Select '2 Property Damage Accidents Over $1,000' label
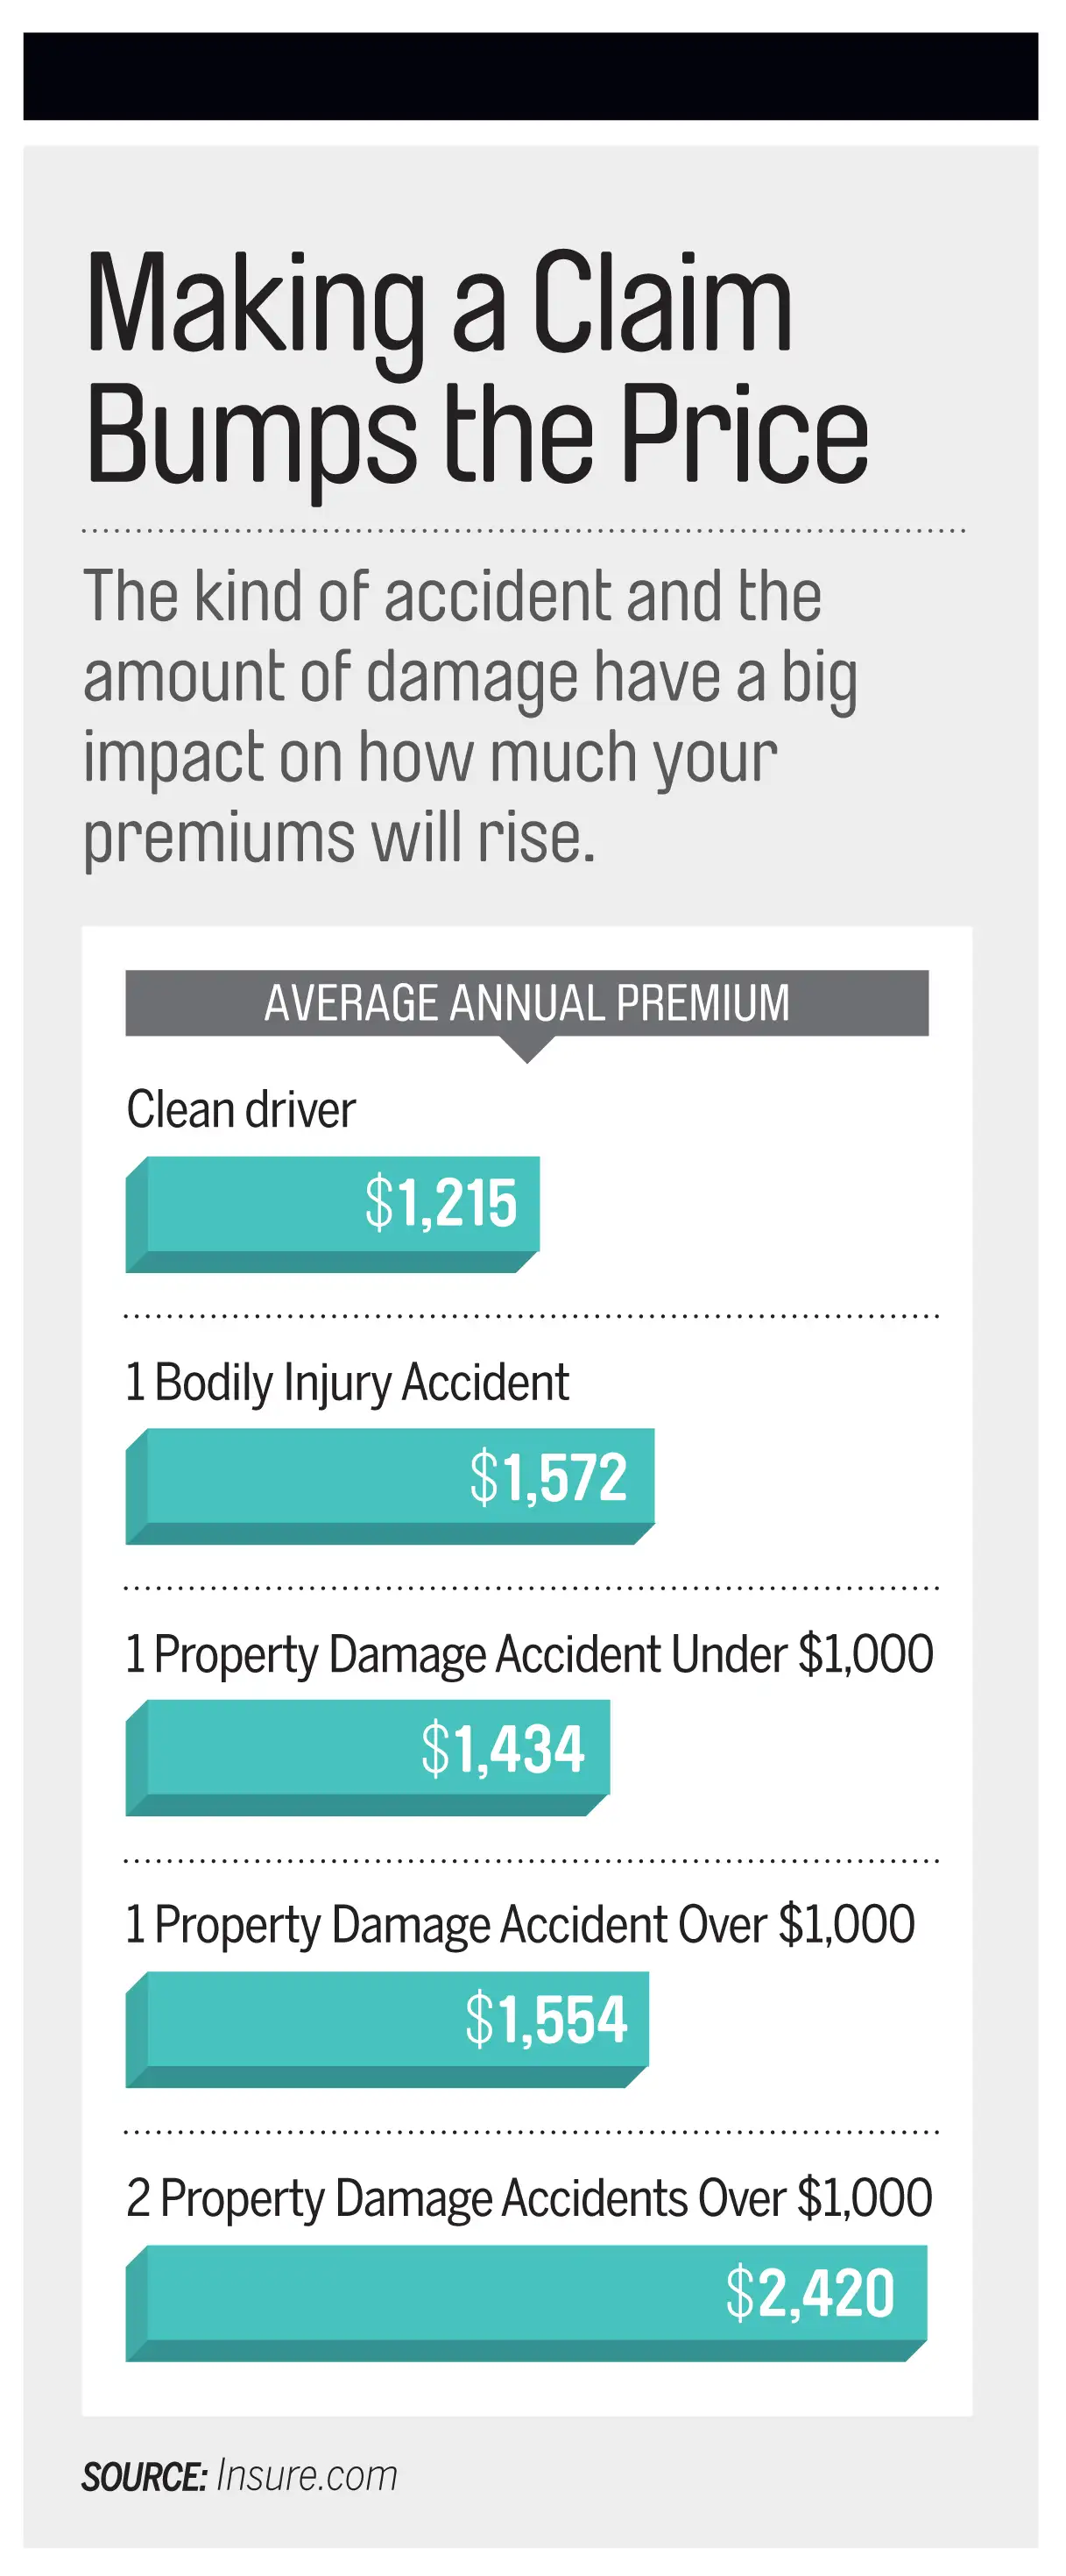 (x=529, y=2199)
